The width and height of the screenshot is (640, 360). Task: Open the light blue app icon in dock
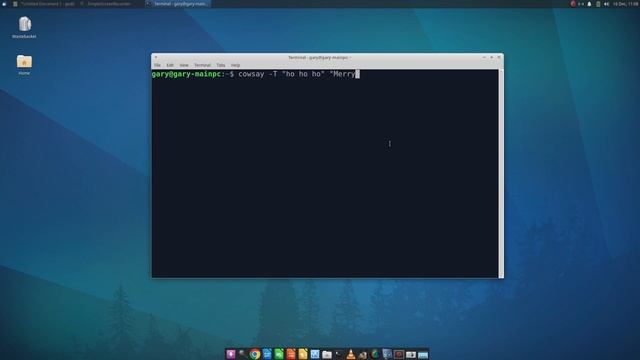click(x=315, y=354)
